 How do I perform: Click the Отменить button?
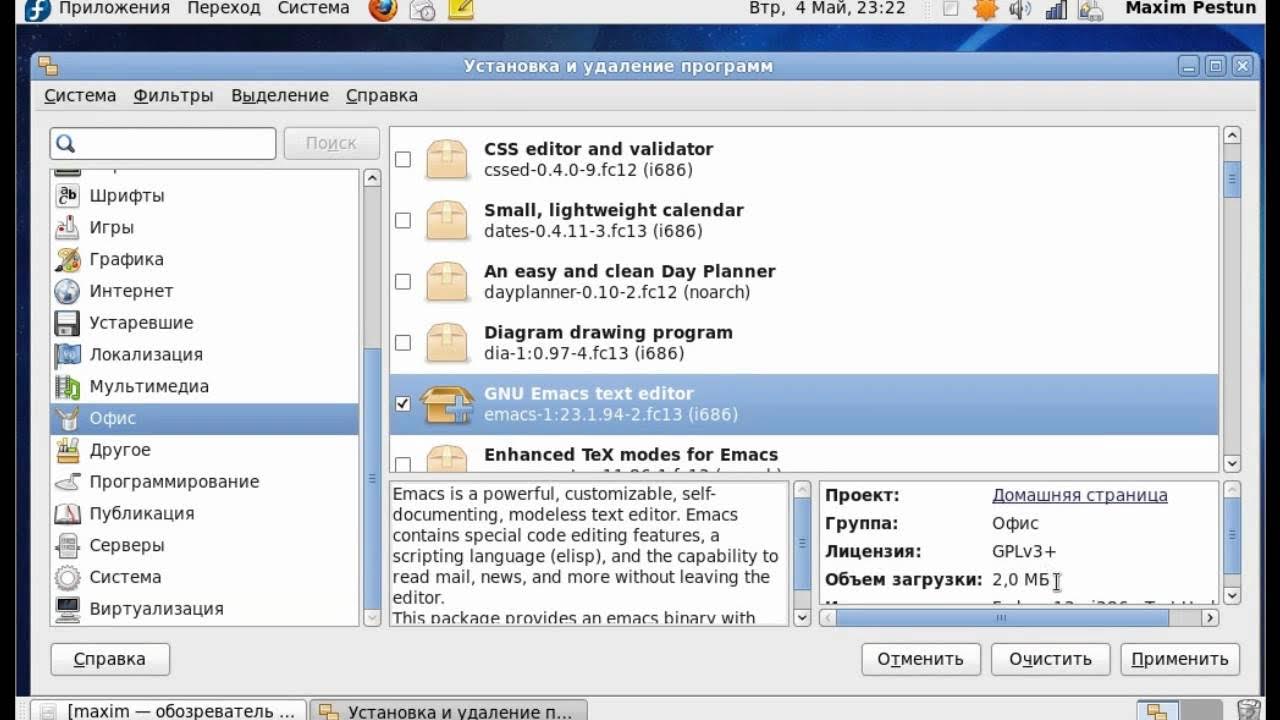click(x=920, y=659)
